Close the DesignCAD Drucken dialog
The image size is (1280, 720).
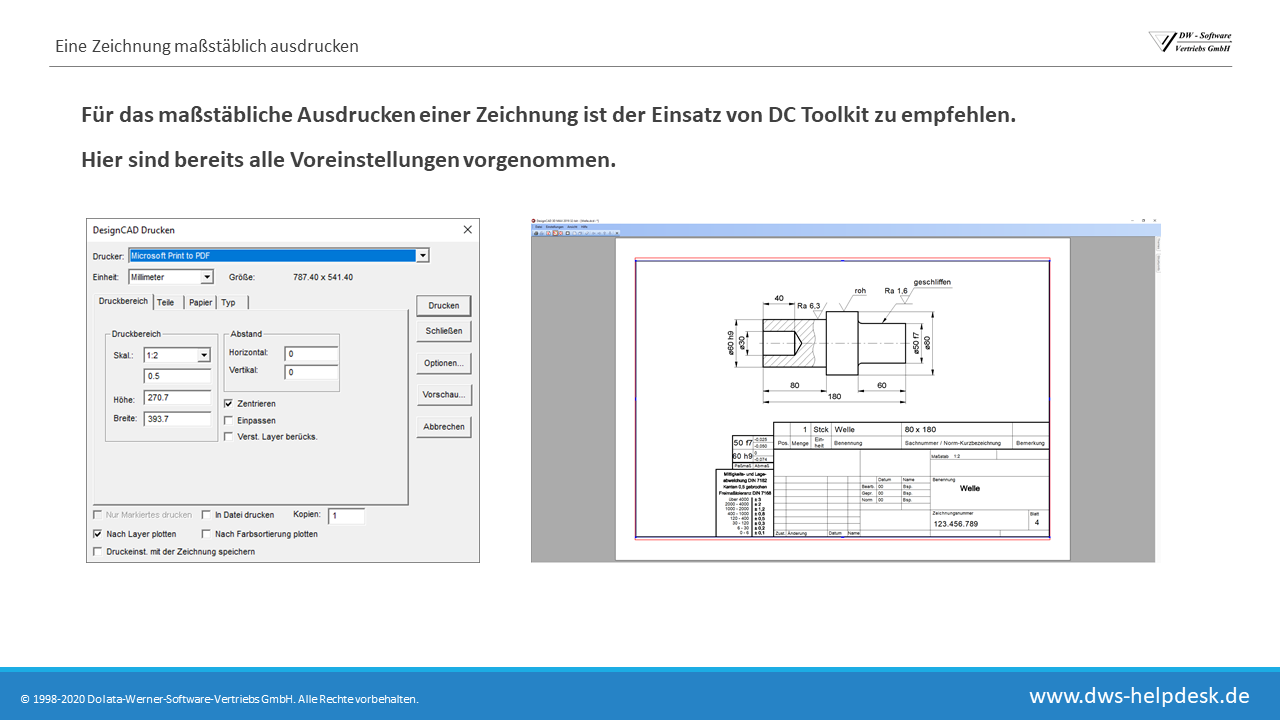467,230
